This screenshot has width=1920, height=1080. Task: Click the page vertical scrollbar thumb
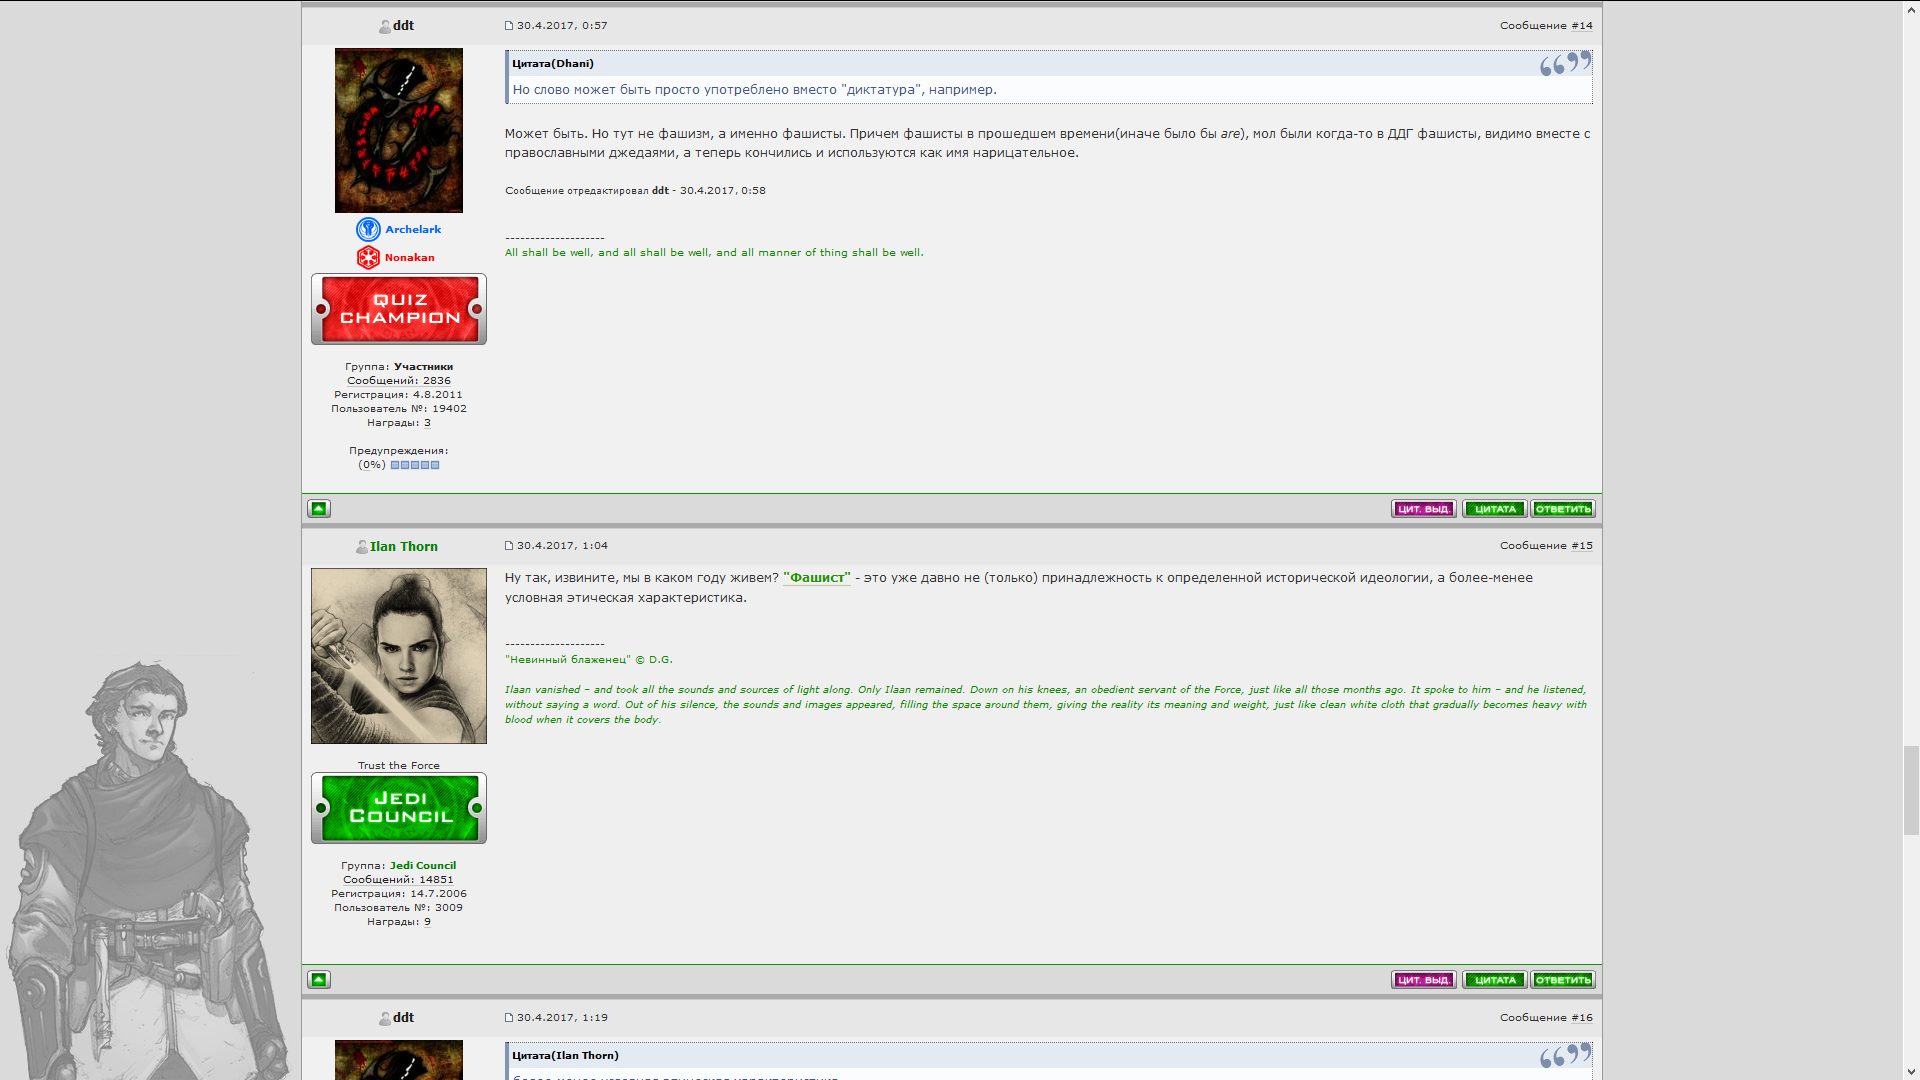click(1911, 790)
